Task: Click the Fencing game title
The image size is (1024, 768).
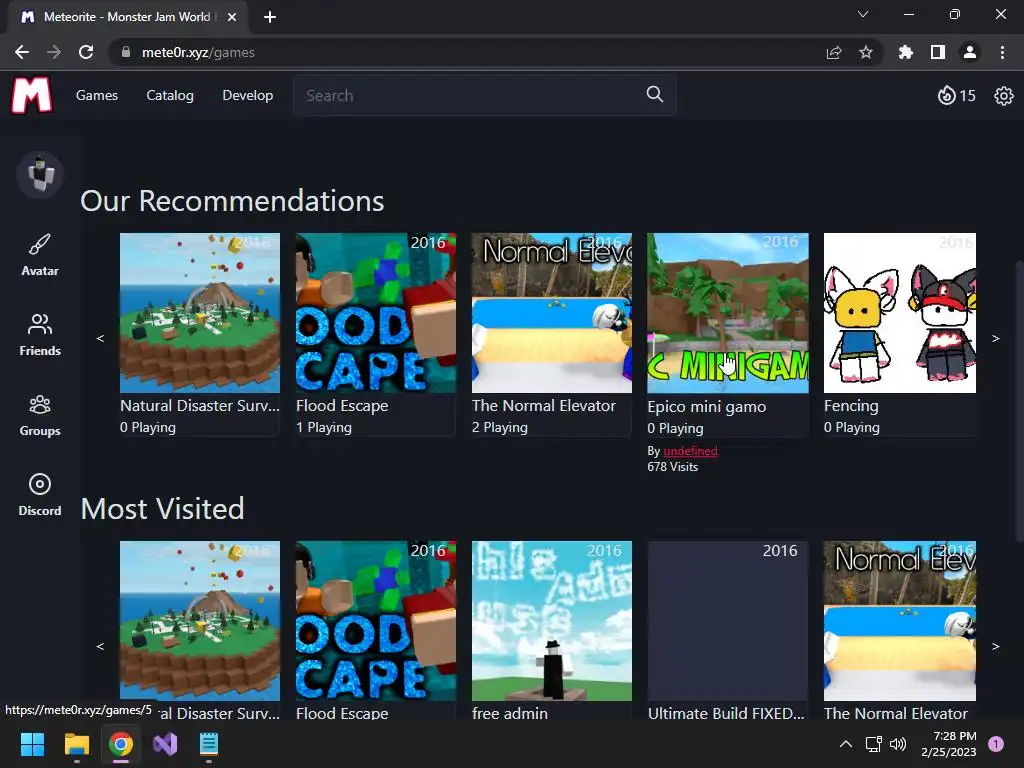Action: click(x=851, y=406)
